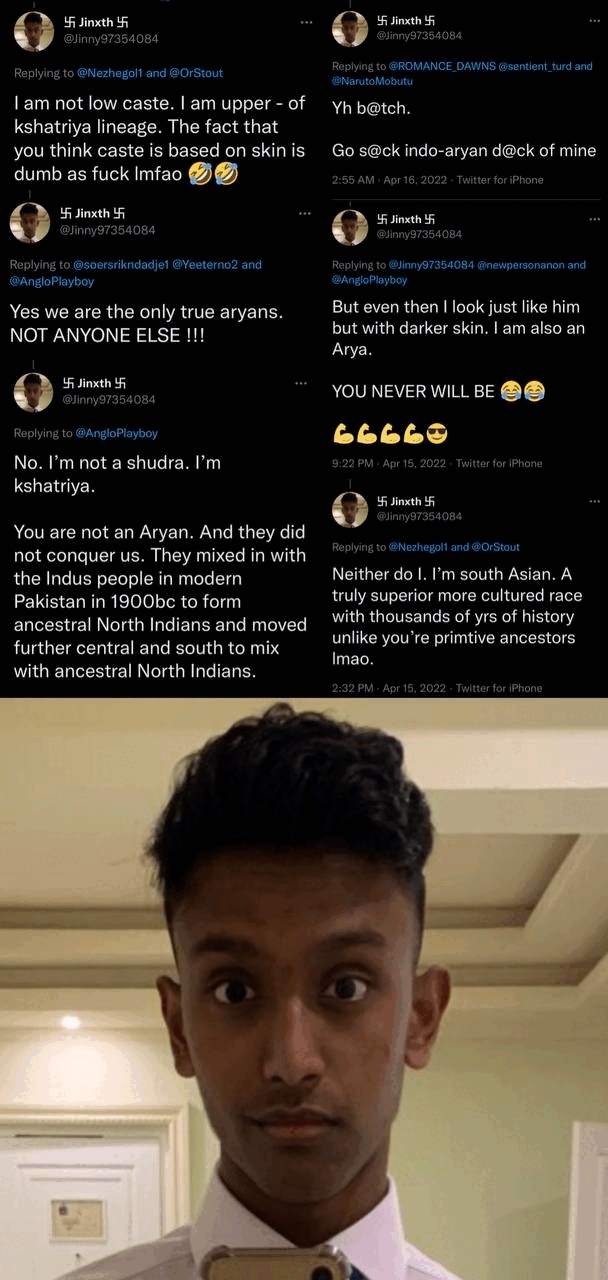The image size is (608, 1280).
Task: Open more options on the "But even then" tweet
Action: point(595,218)
